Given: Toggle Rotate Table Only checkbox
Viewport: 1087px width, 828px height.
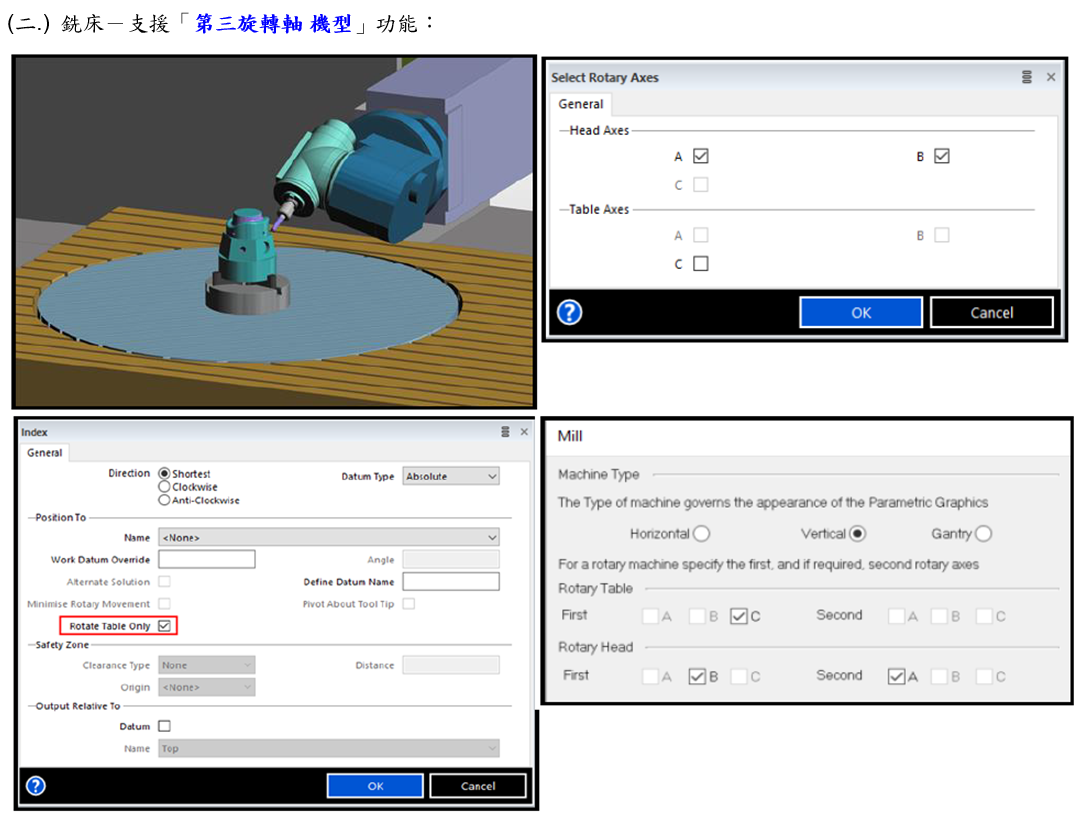Looking at the screenshot, I should pos(165,626).
